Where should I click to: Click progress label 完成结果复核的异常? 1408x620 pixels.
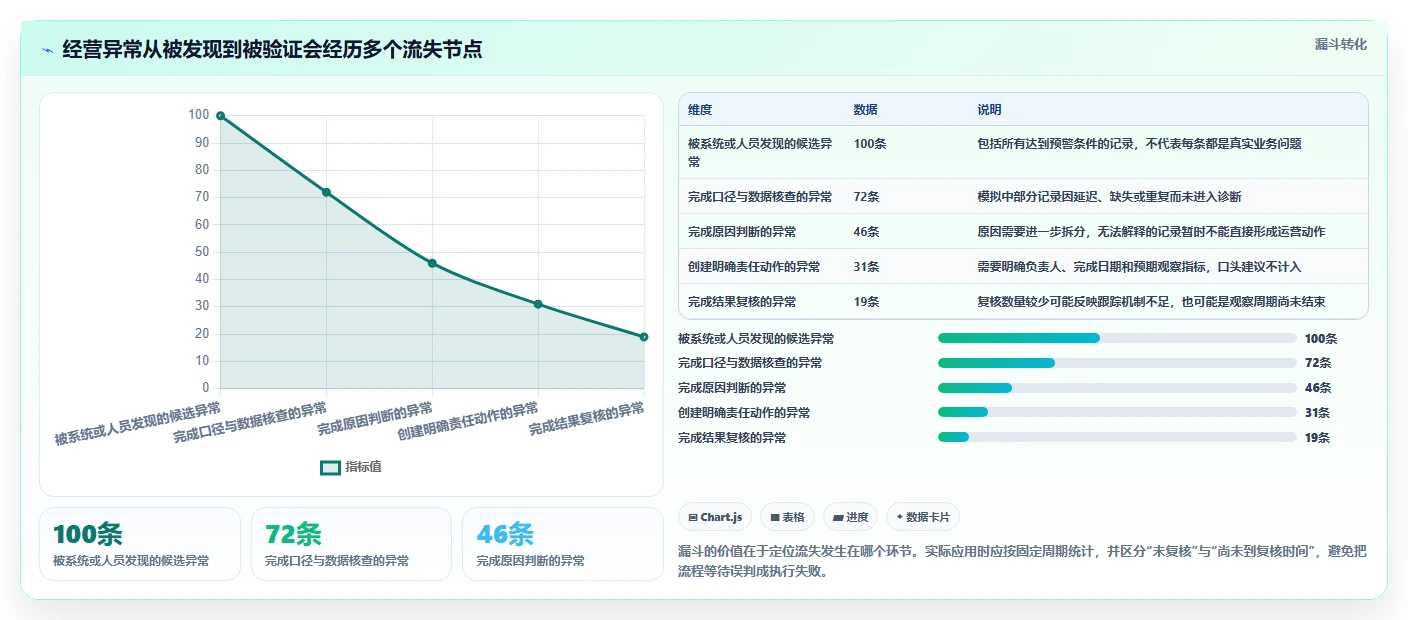(732, 438)
